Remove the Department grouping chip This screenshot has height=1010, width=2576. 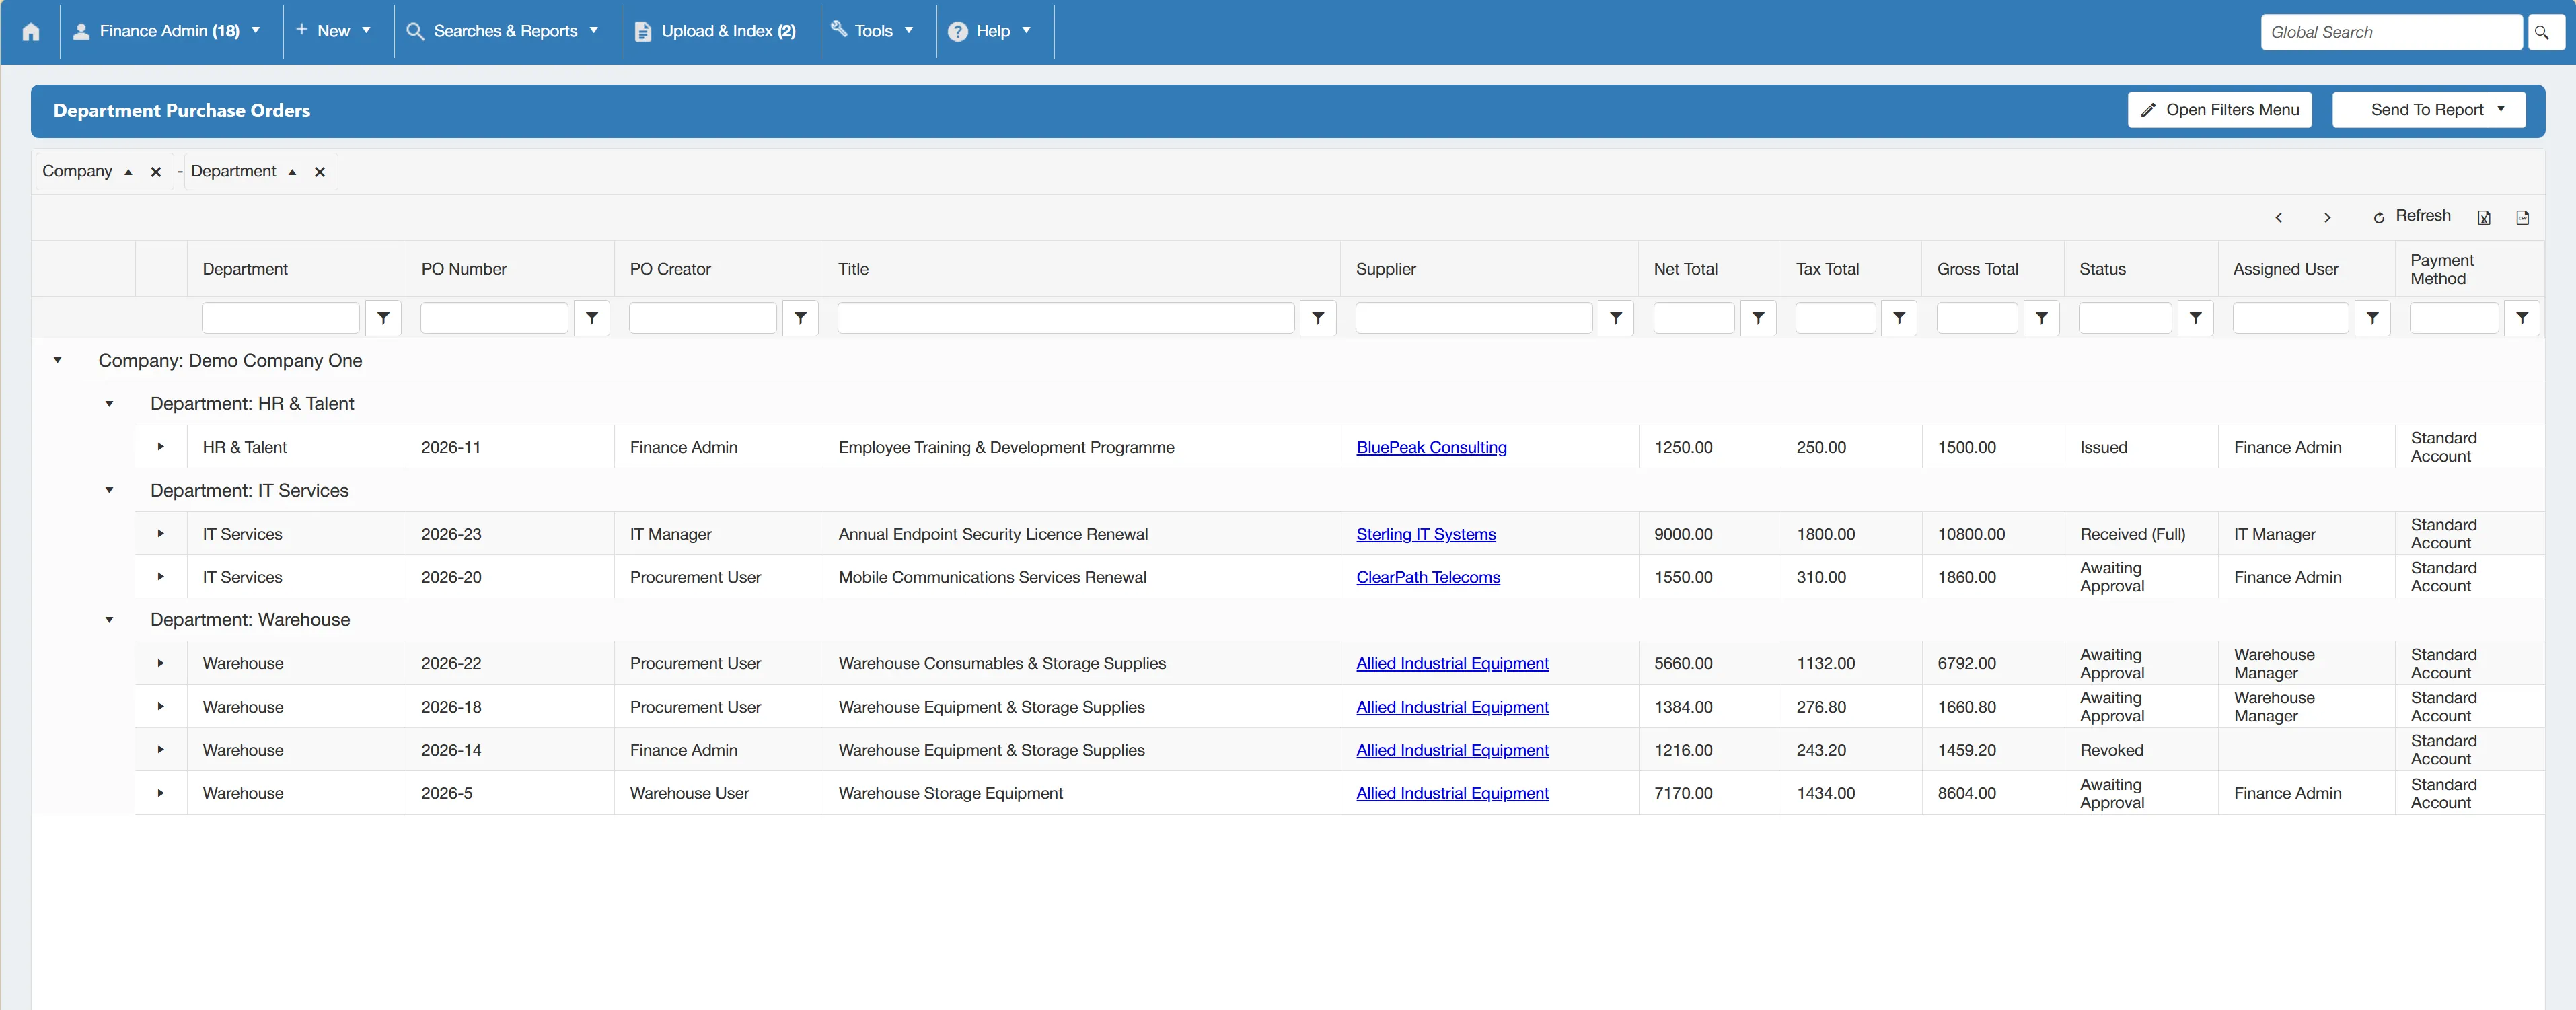[320, 172]
